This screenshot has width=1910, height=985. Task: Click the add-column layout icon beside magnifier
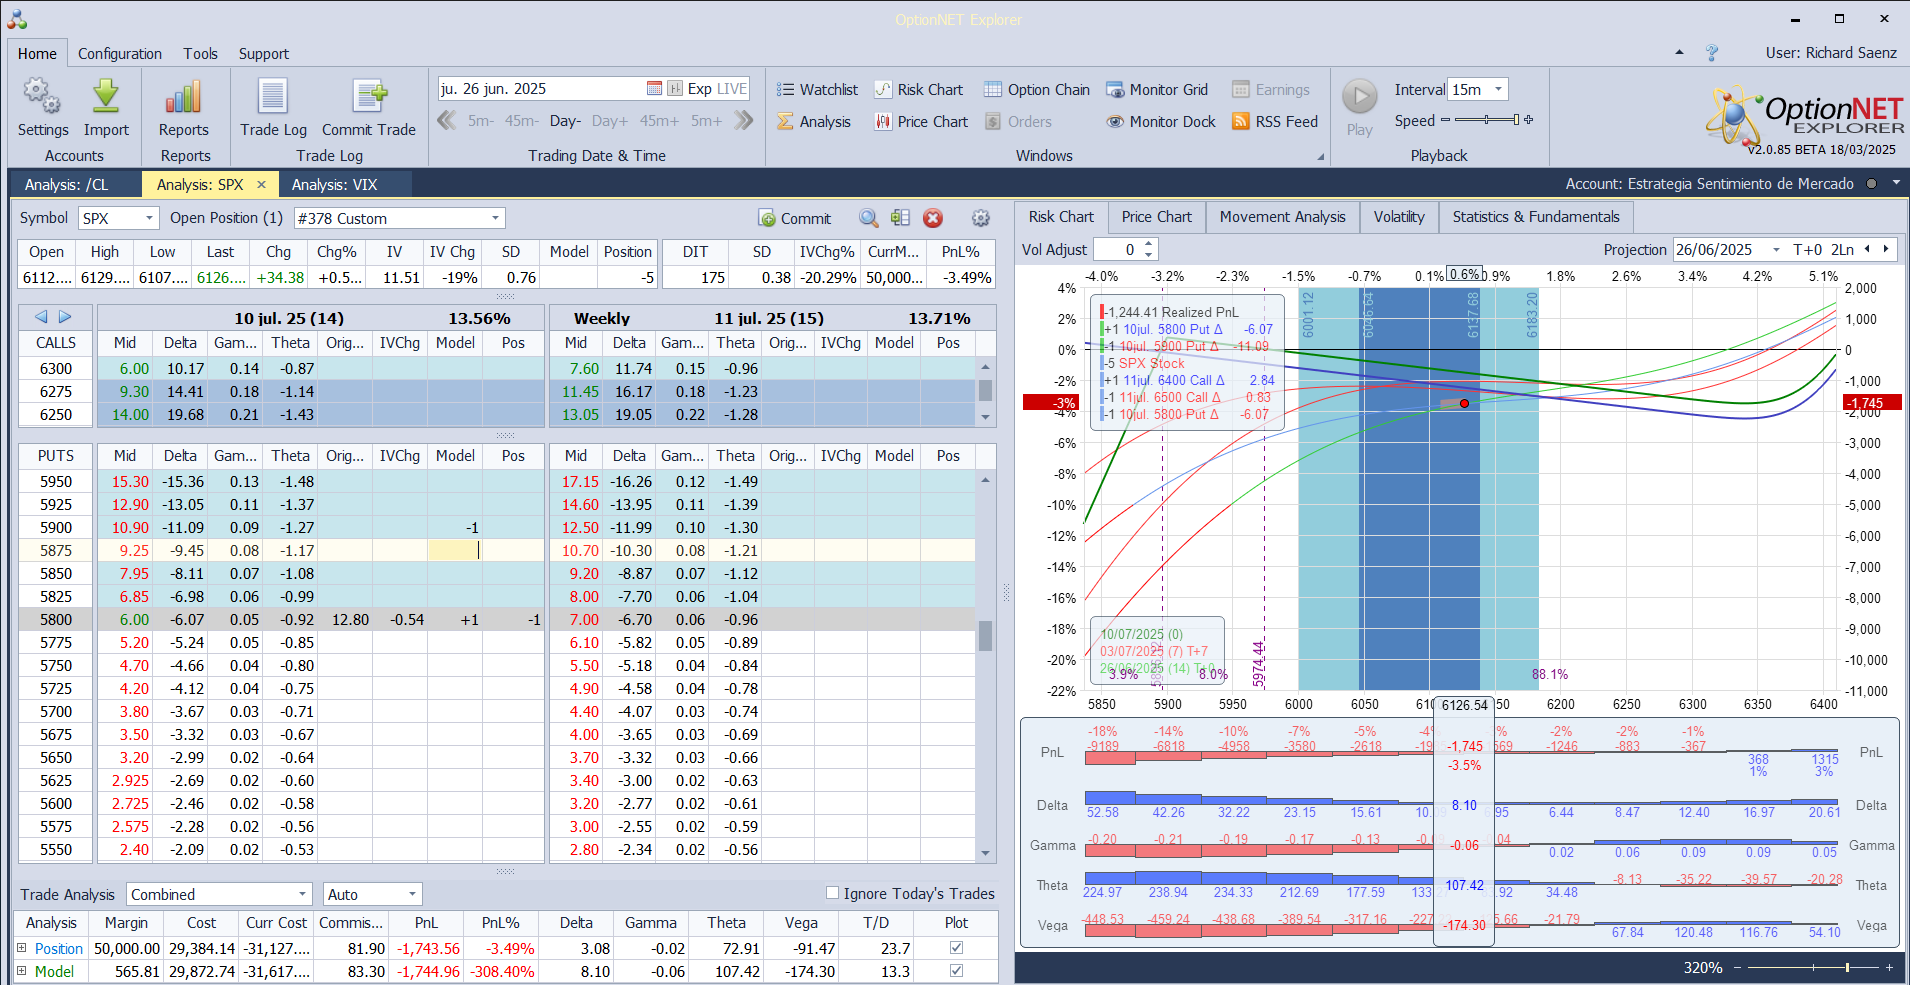pos(901,218)
